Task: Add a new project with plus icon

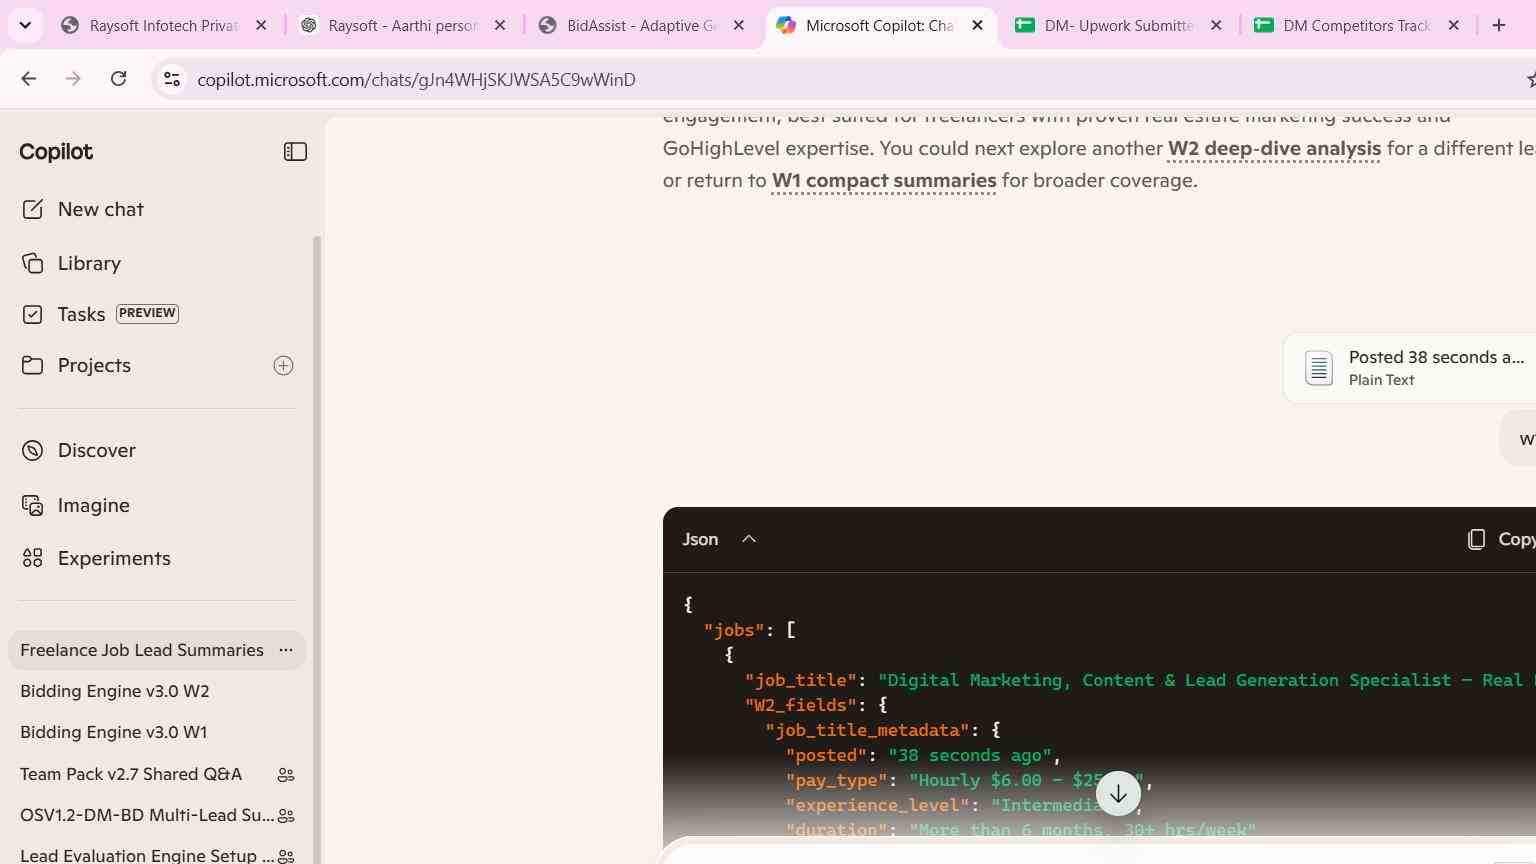Action: (284, 366)
